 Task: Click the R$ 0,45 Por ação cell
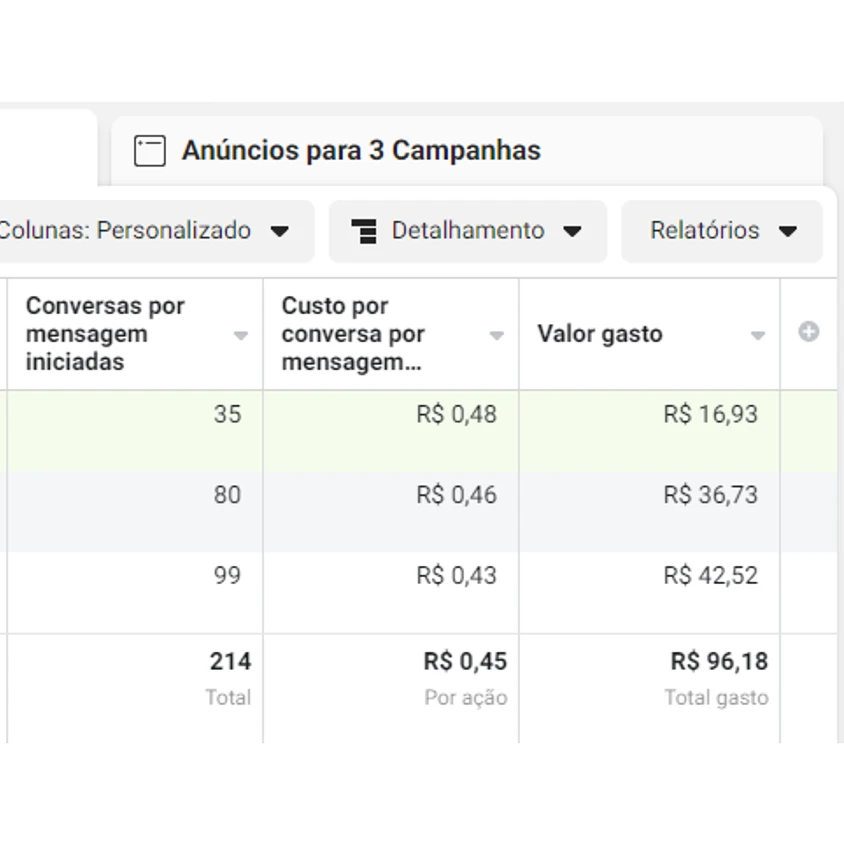coord(465,662)
